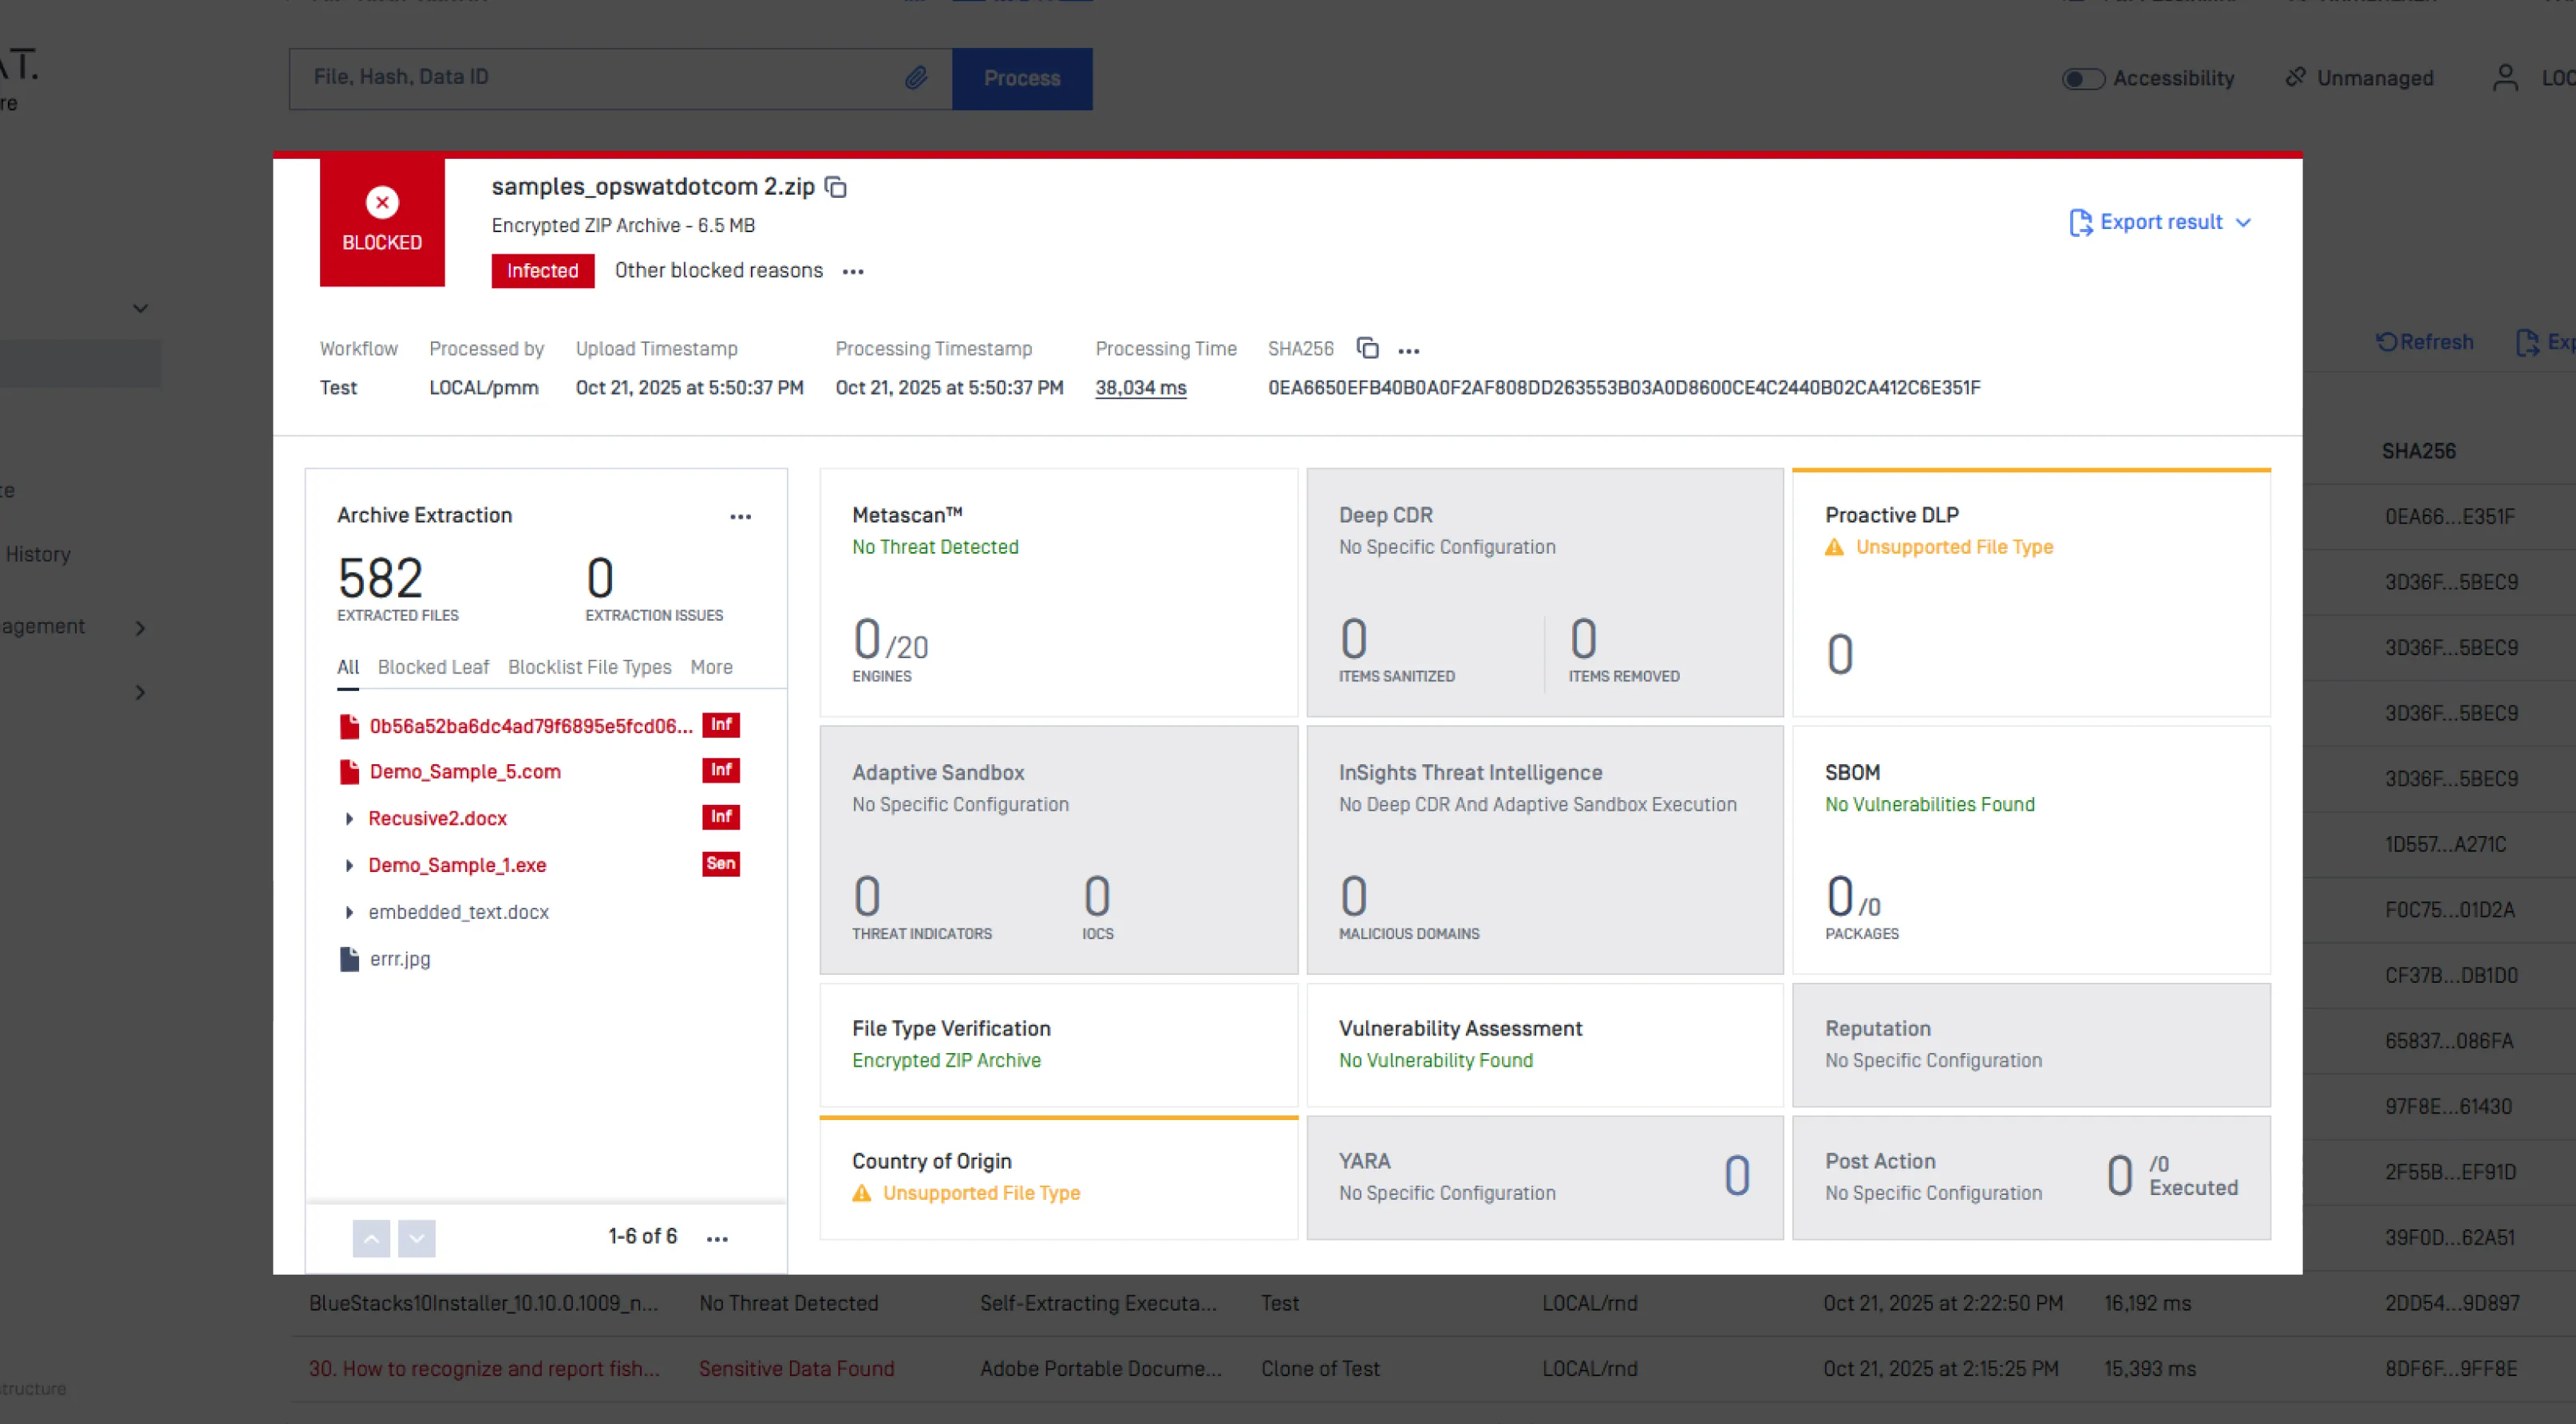This screenshot has height=1424, width=2576.
Task: Go to previous page of extracted files
Action: pyautogui.click(x=371, y=1238)
